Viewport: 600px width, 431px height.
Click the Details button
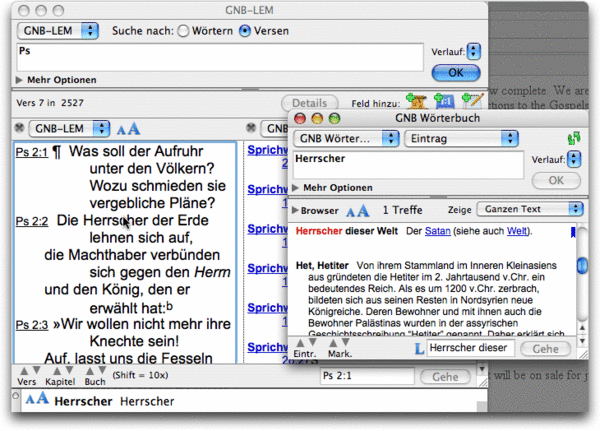310,103
